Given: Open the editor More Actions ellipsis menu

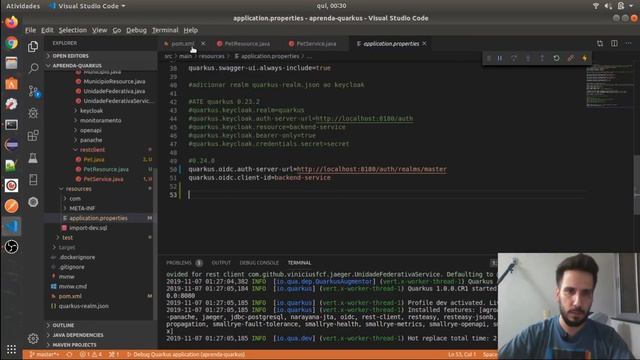Looking at the screenshot, I should (x=628, y=43).
